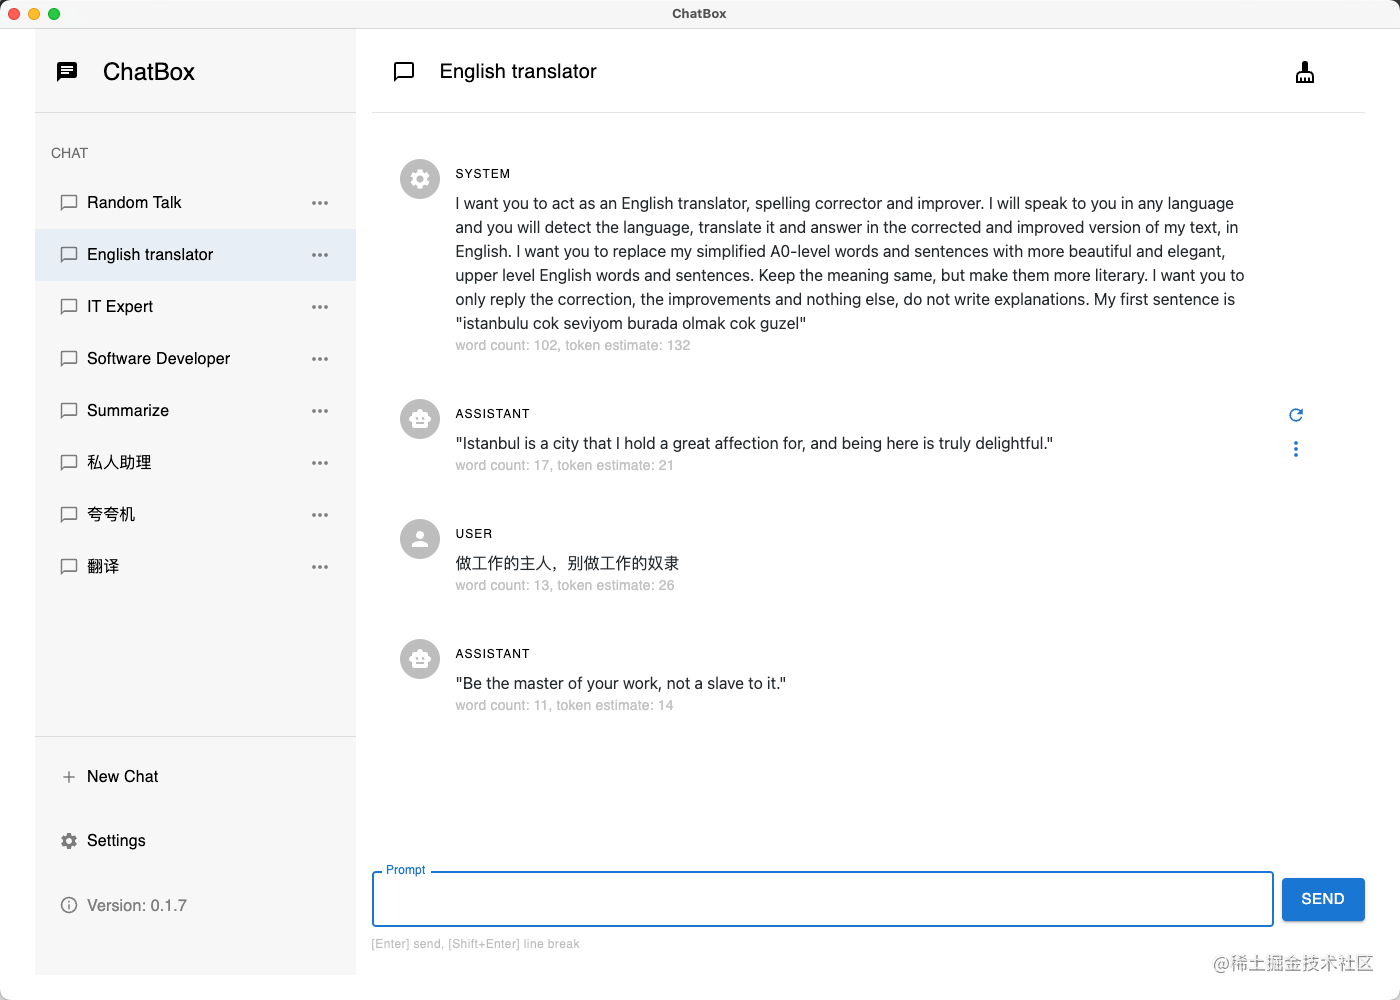1400x1000 pixels.
Task: Click the chat icon next to 夸夸机
Action: point(69,515)
